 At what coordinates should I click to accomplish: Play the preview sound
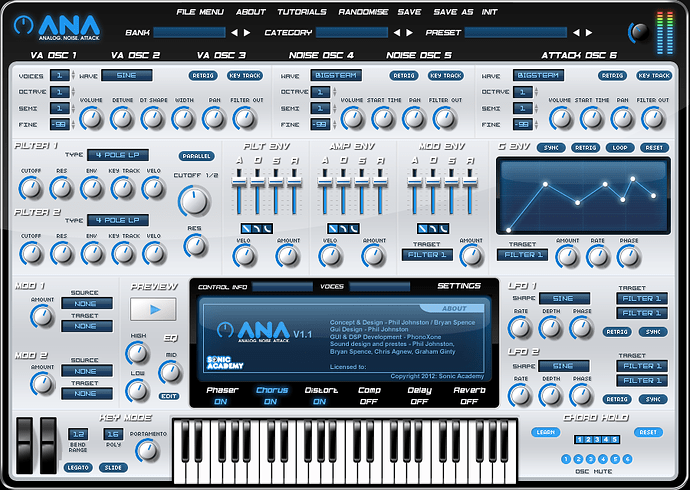pos(153,309)
